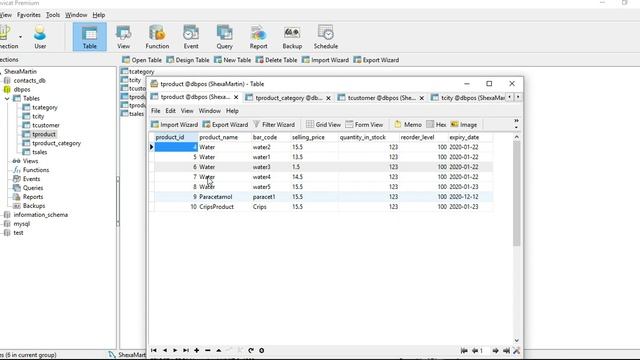
Task: Sort by selling_price column header
Action: (308, 137)
